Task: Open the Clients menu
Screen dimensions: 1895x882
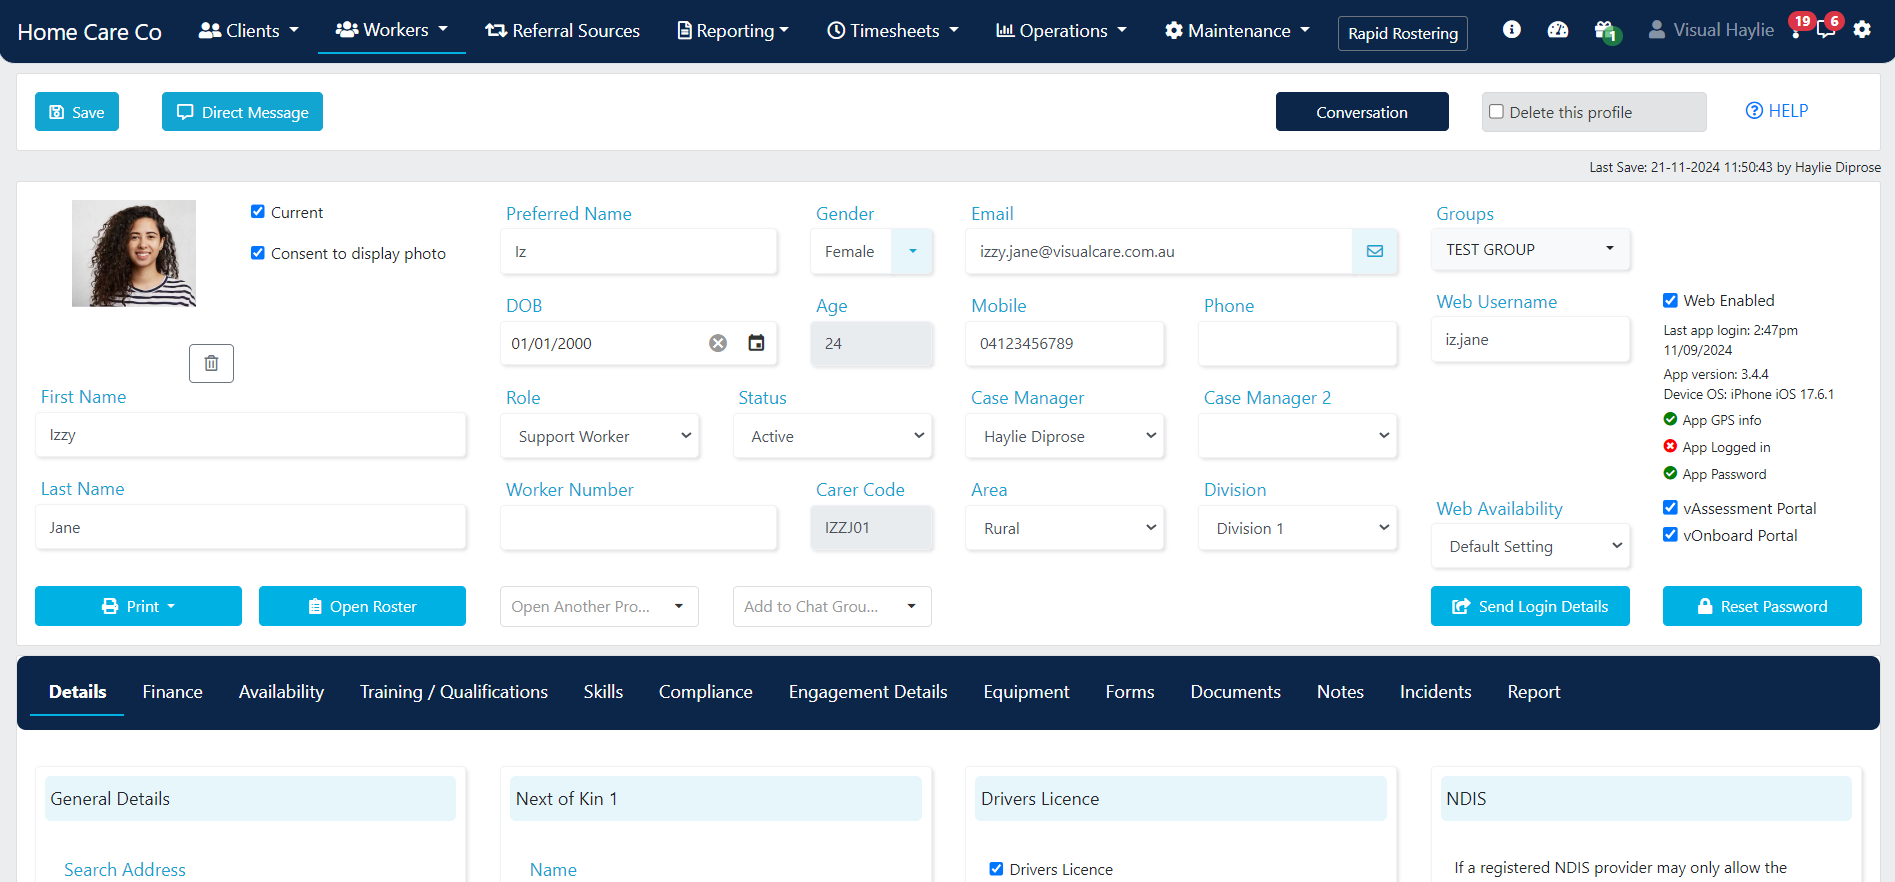Action: (x=249, y=31)
